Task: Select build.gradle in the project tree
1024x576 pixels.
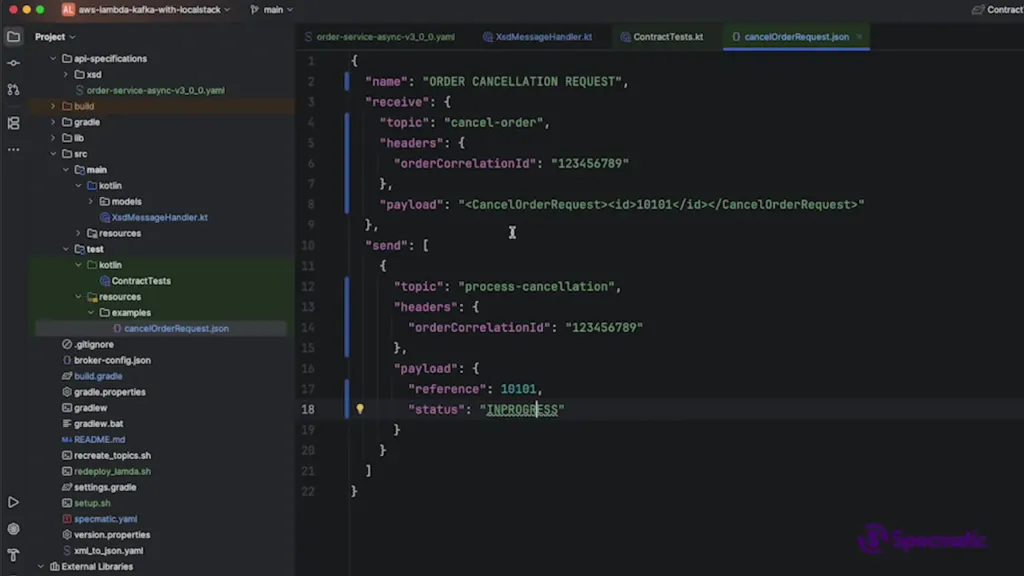Action: tap(98, 376)
